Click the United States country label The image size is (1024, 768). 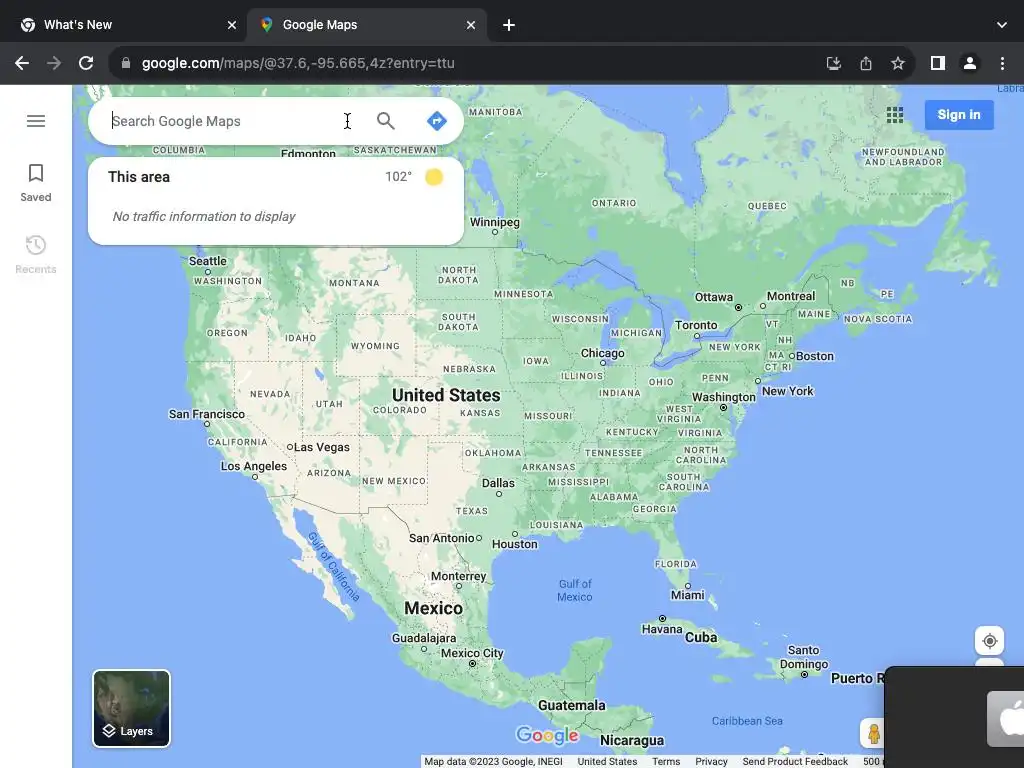[446, 395]
